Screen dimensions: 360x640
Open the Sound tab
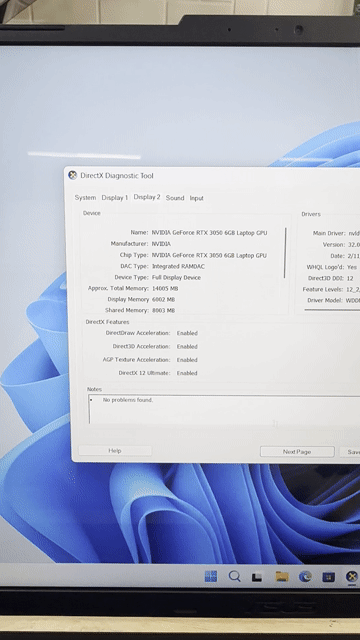click(175, 198)
